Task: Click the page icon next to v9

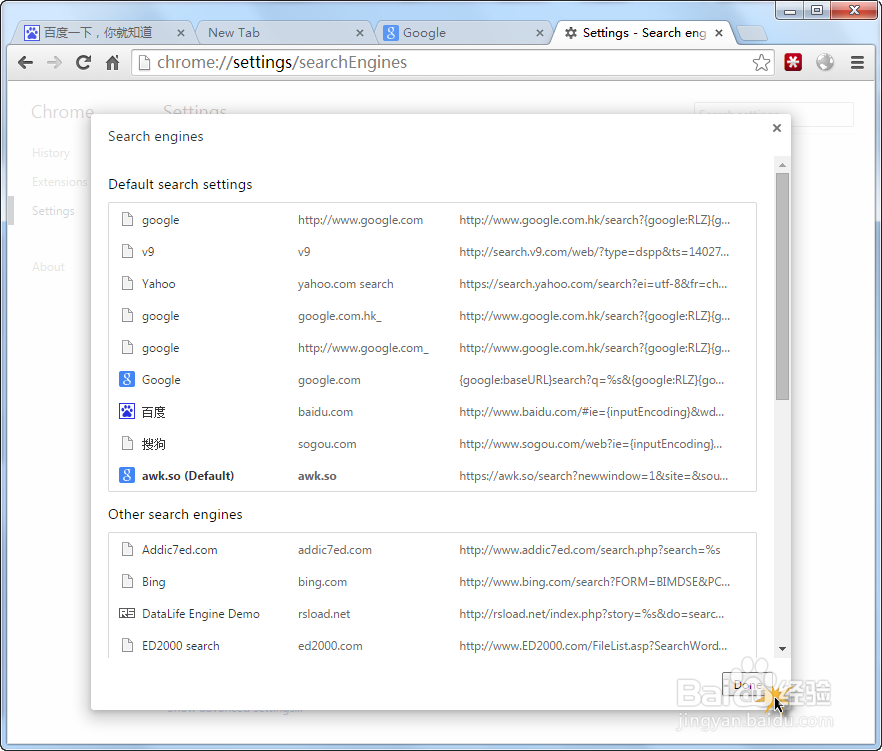Action: (127, 251)
